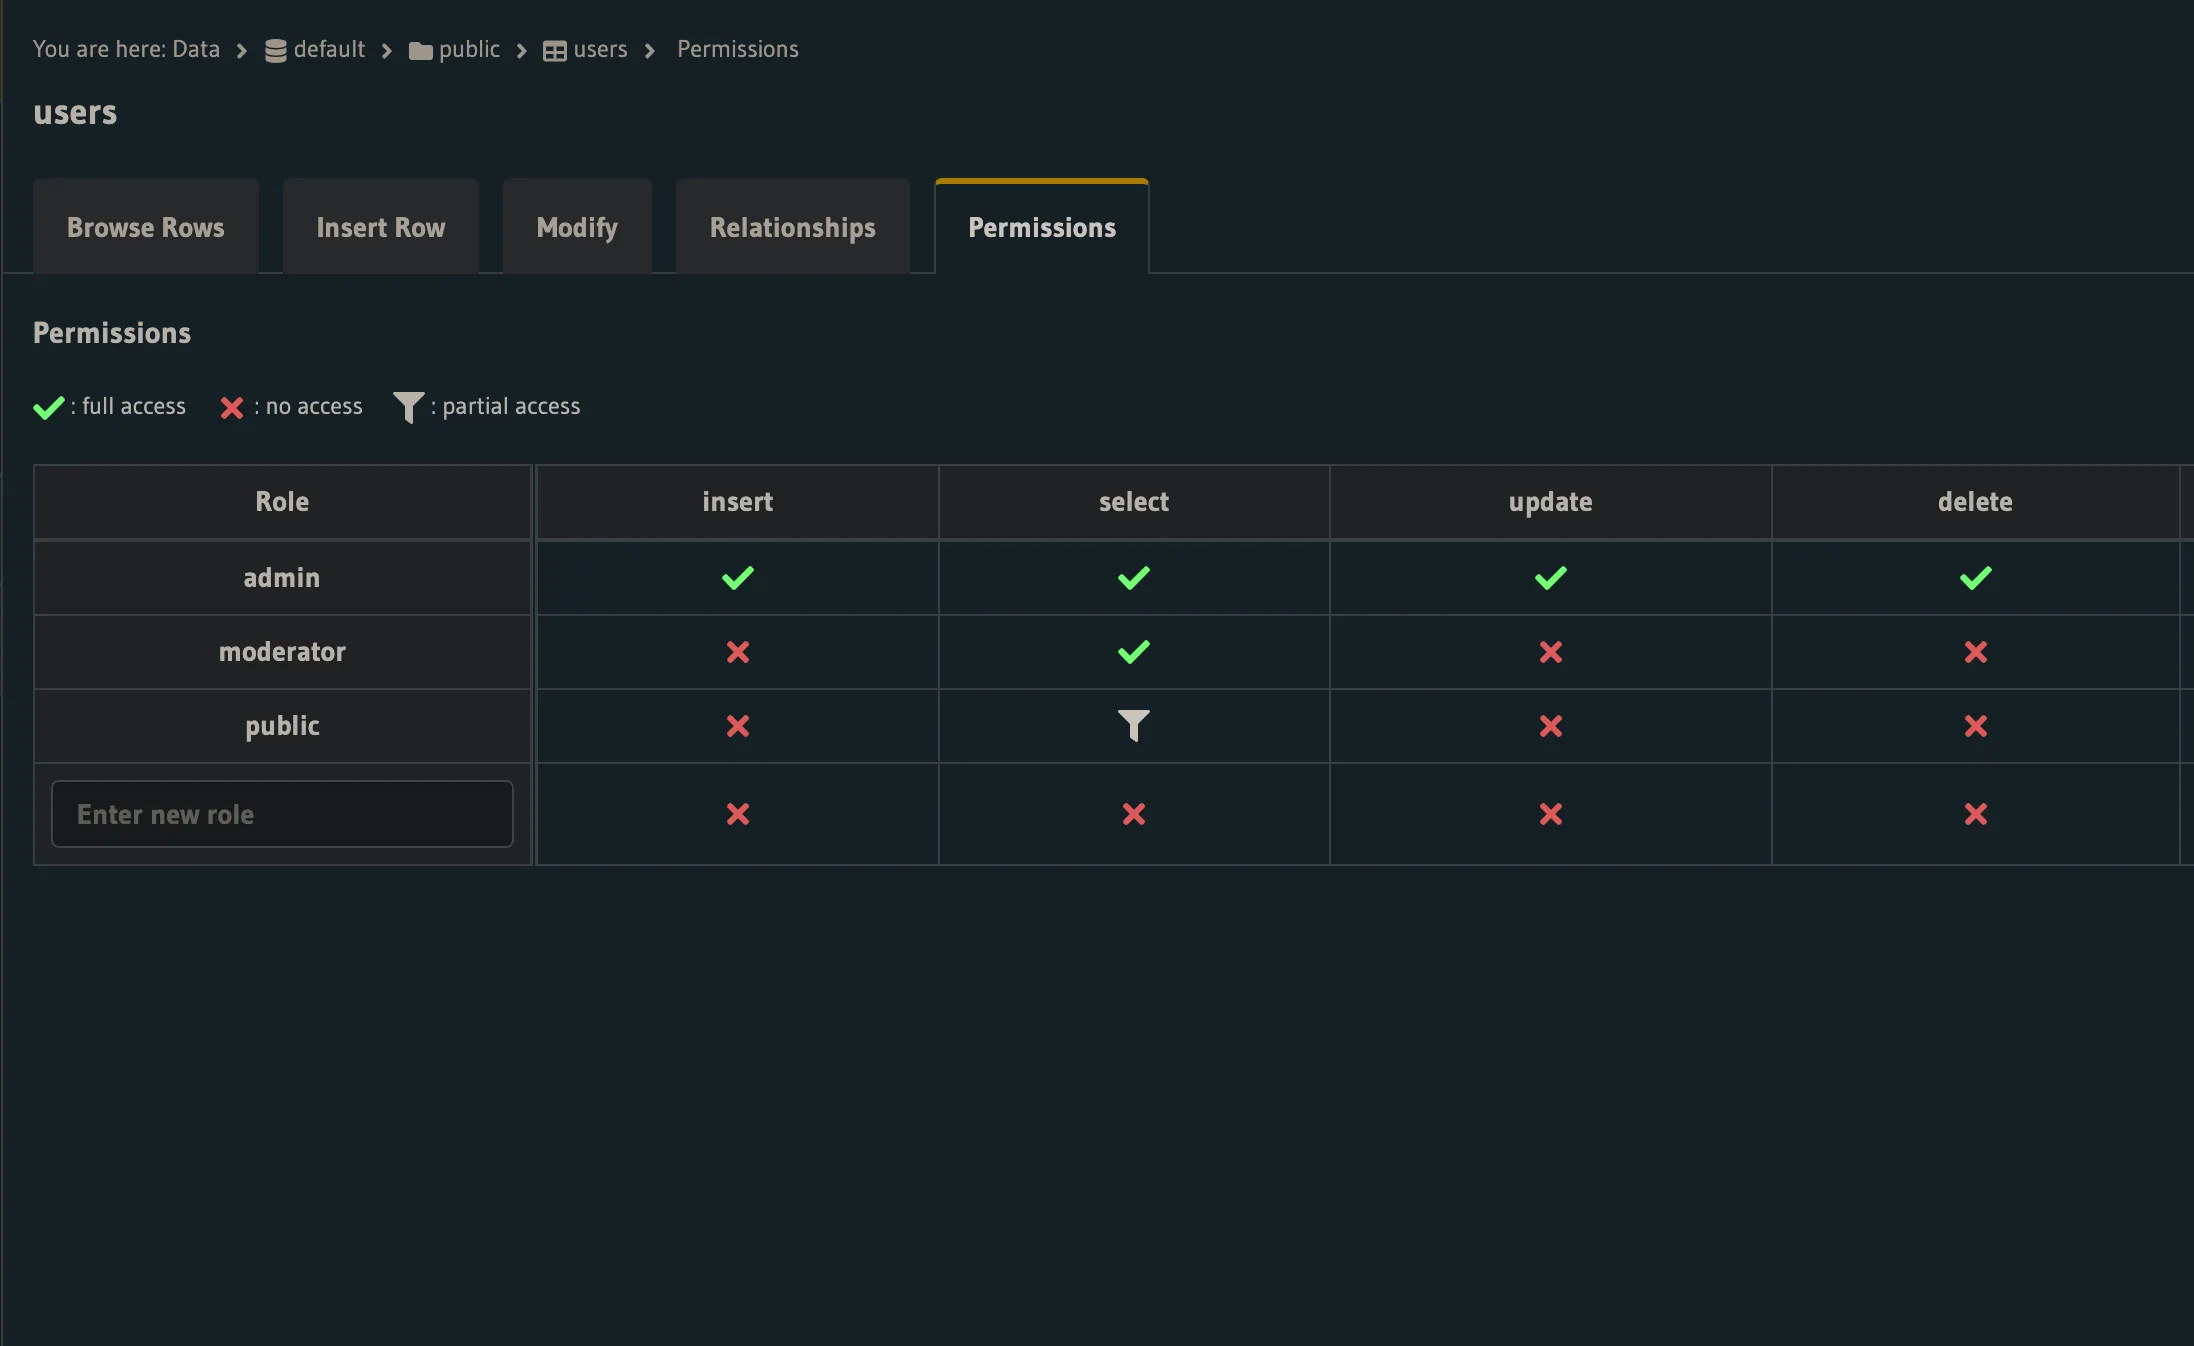Switch to the Browse Rows tab
Image resolution: width=2194 pixels, height=1346 pixels.
(145, 226)
